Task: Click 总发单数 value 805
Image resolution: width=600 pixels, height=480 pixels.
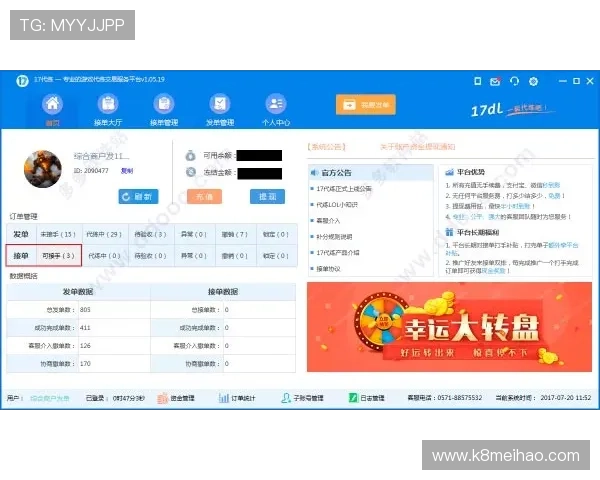Action: (85, 310)
